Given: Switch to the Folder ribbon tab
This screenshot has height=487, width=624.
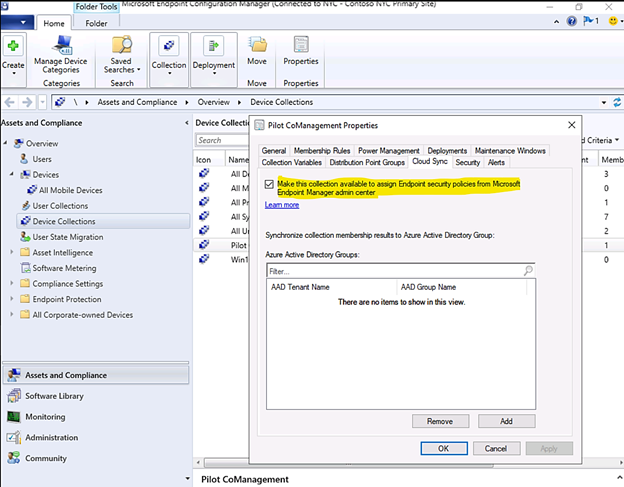Looking at the screenshot, I should (96, 23).
